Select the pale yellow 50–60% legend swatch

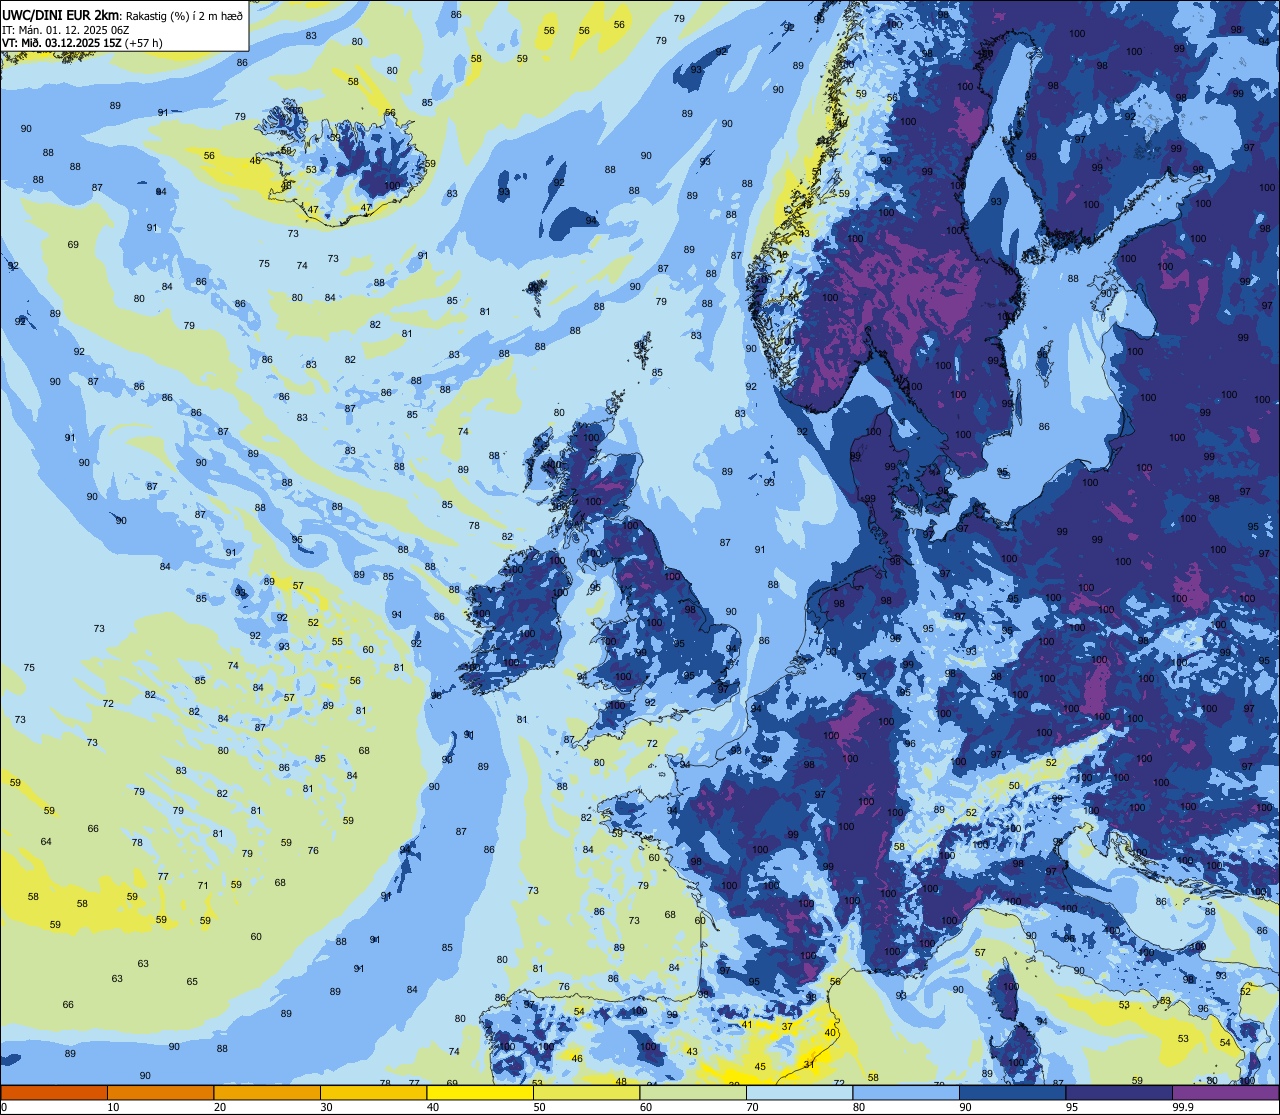586,1092
